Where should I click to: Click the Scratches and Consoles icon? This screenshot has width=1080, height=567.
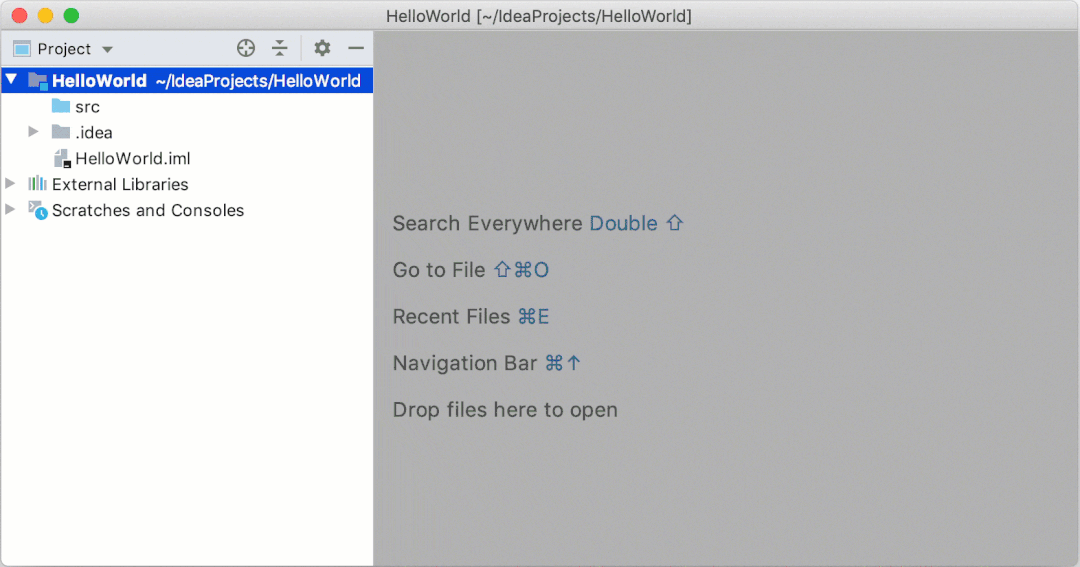click(x=38, y=210)
